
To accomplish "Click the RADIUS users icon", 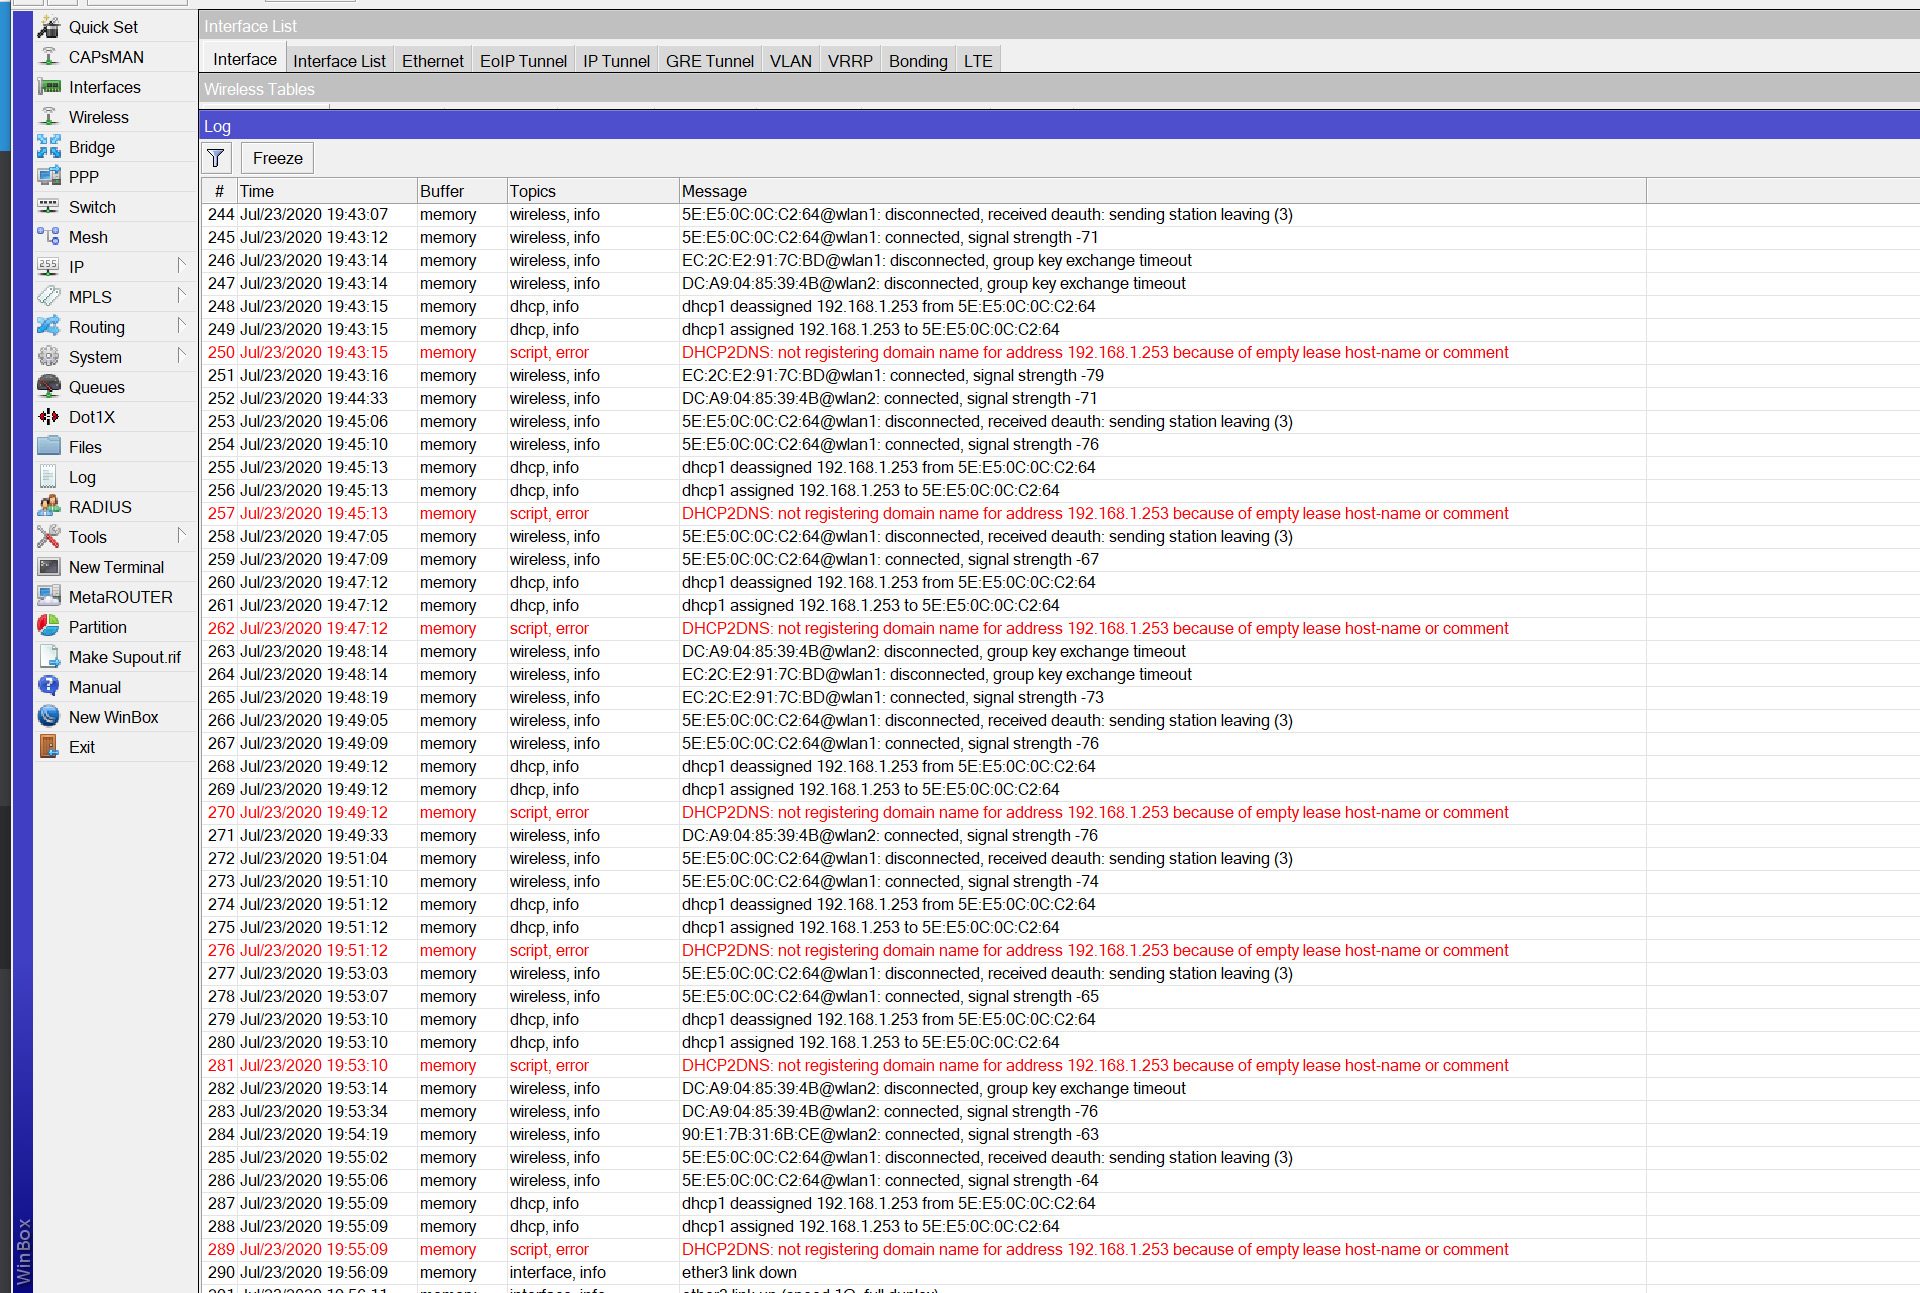I will pos(49,507).
